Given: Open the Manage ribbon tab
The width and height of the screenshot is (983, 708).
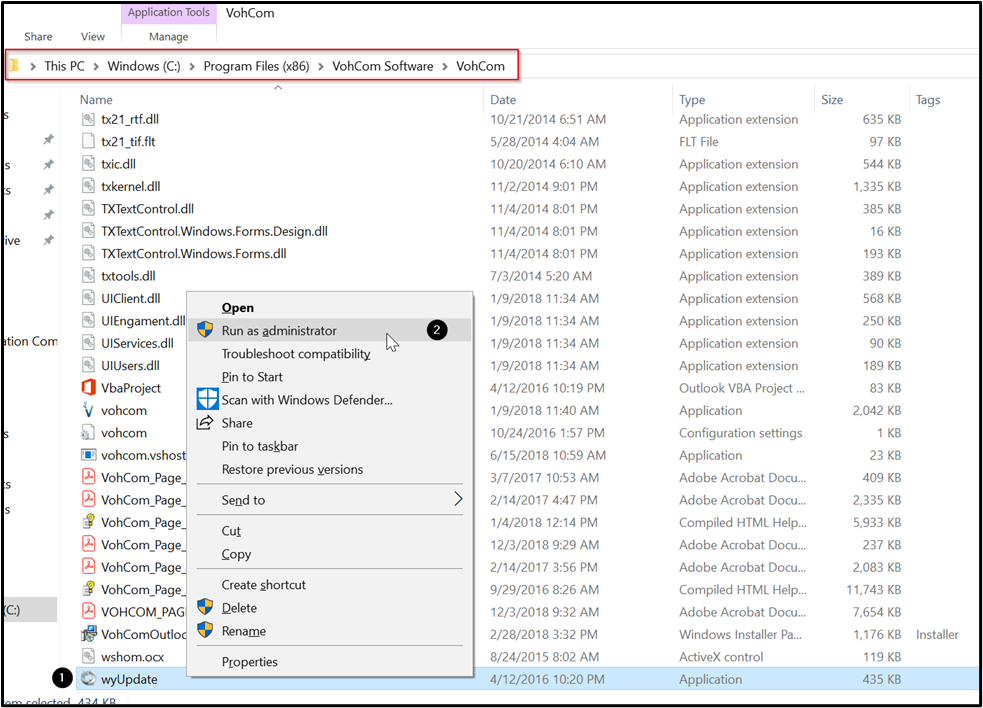Looking at the screenshot, I should click(x=169, y=36).
